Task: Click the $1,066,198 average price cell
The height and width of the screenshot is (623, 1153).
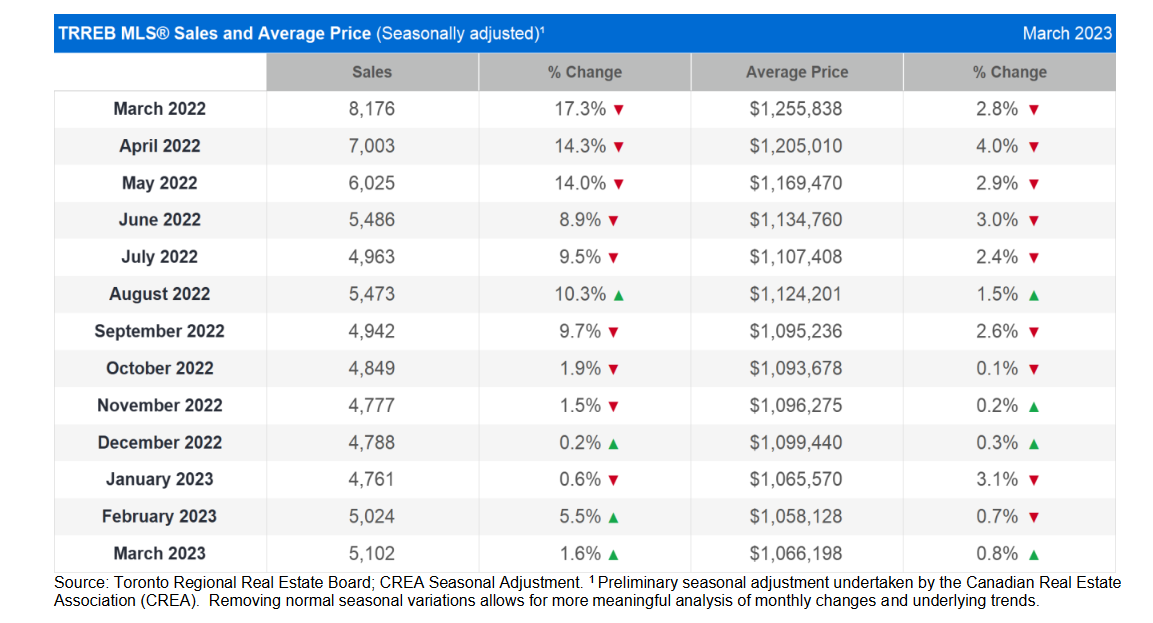Action: point(796,553)
